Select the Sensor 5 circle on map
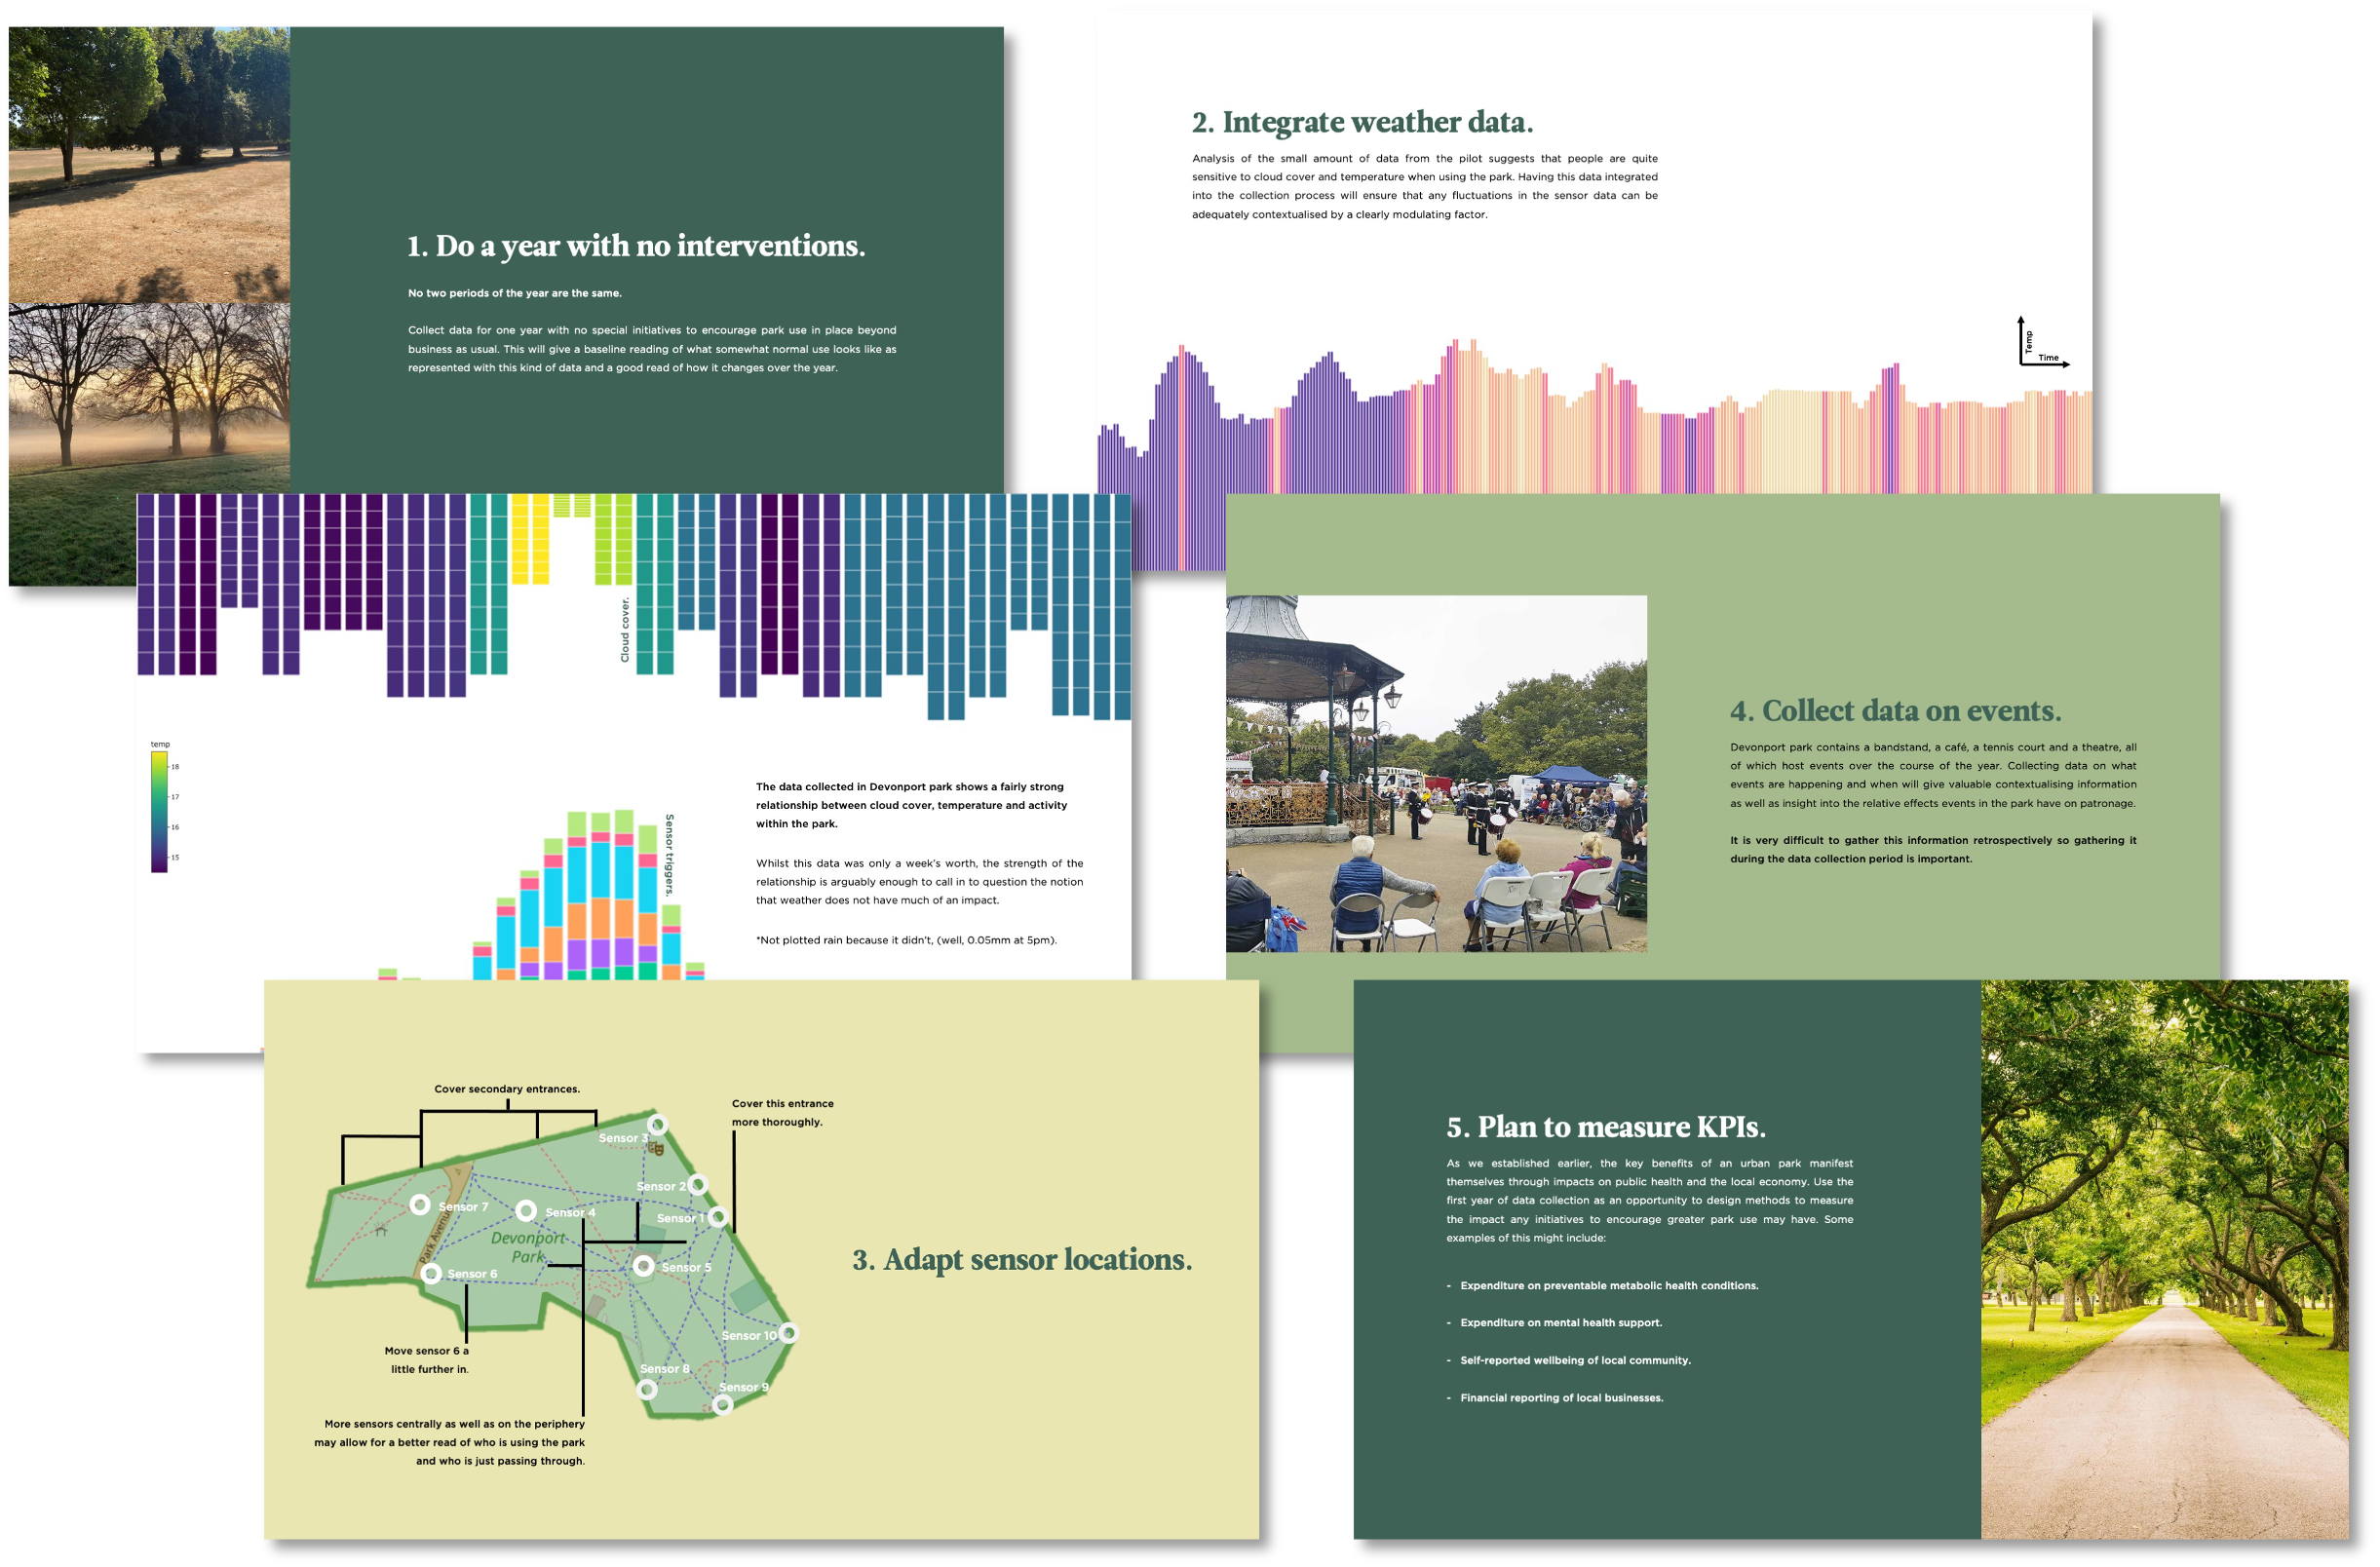Viewport: 2380px width, 1567px height. (x=644, y=1266)
